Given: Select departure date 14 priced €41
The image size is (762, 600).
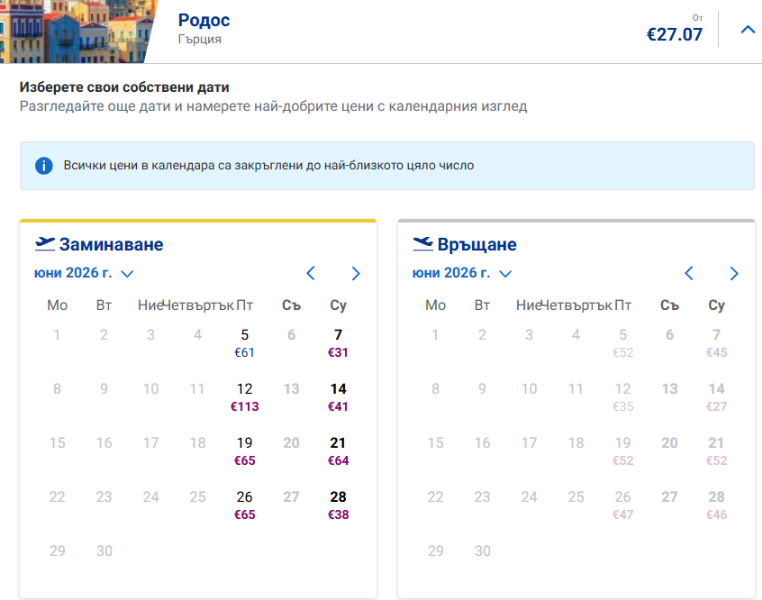Looking at the screenshot, I should pos(338,397).
